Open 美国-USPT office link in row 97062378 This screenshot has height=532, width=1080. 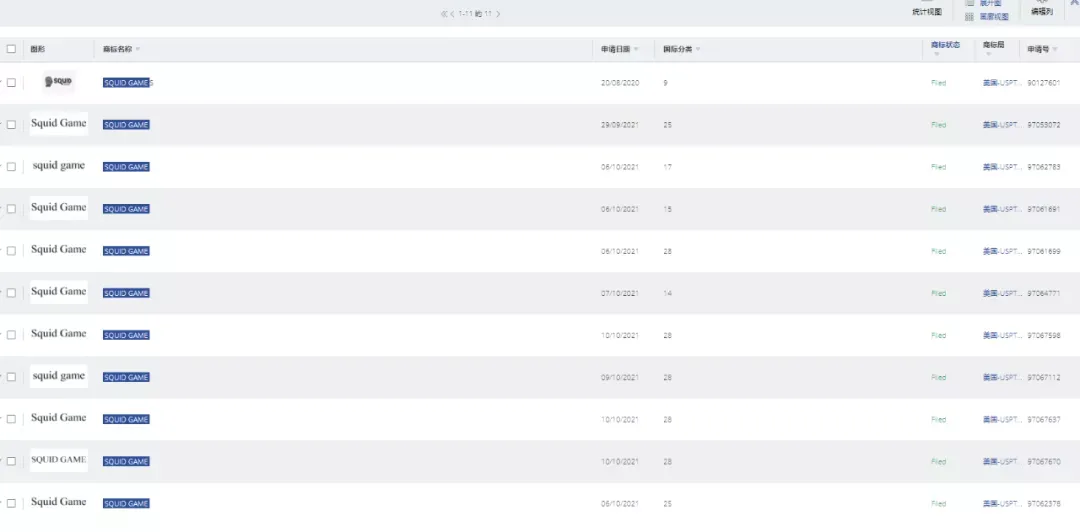pos(1002,503)
